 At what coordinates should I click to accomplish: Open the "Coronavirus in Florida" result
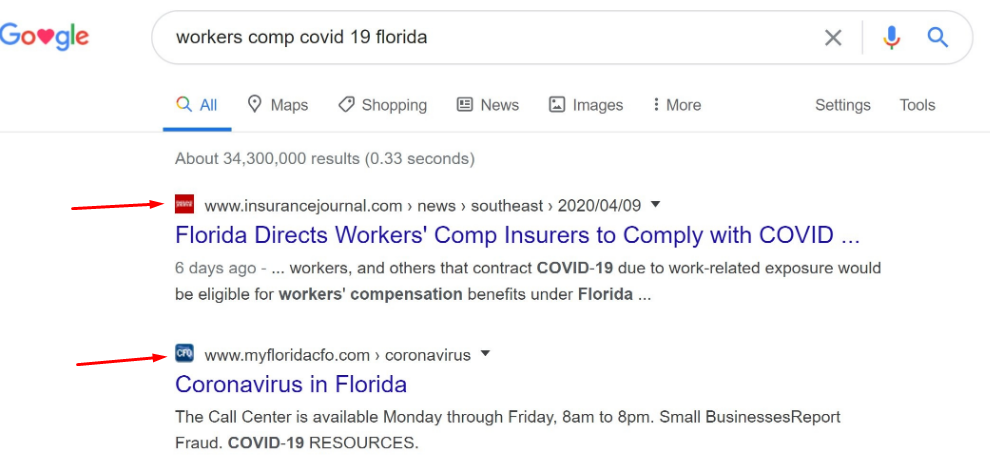click(x=291, y=384)
